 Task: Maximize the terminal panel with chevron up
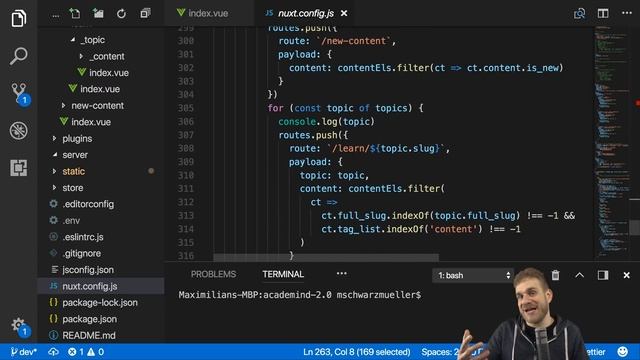click(x=579, y=275)
